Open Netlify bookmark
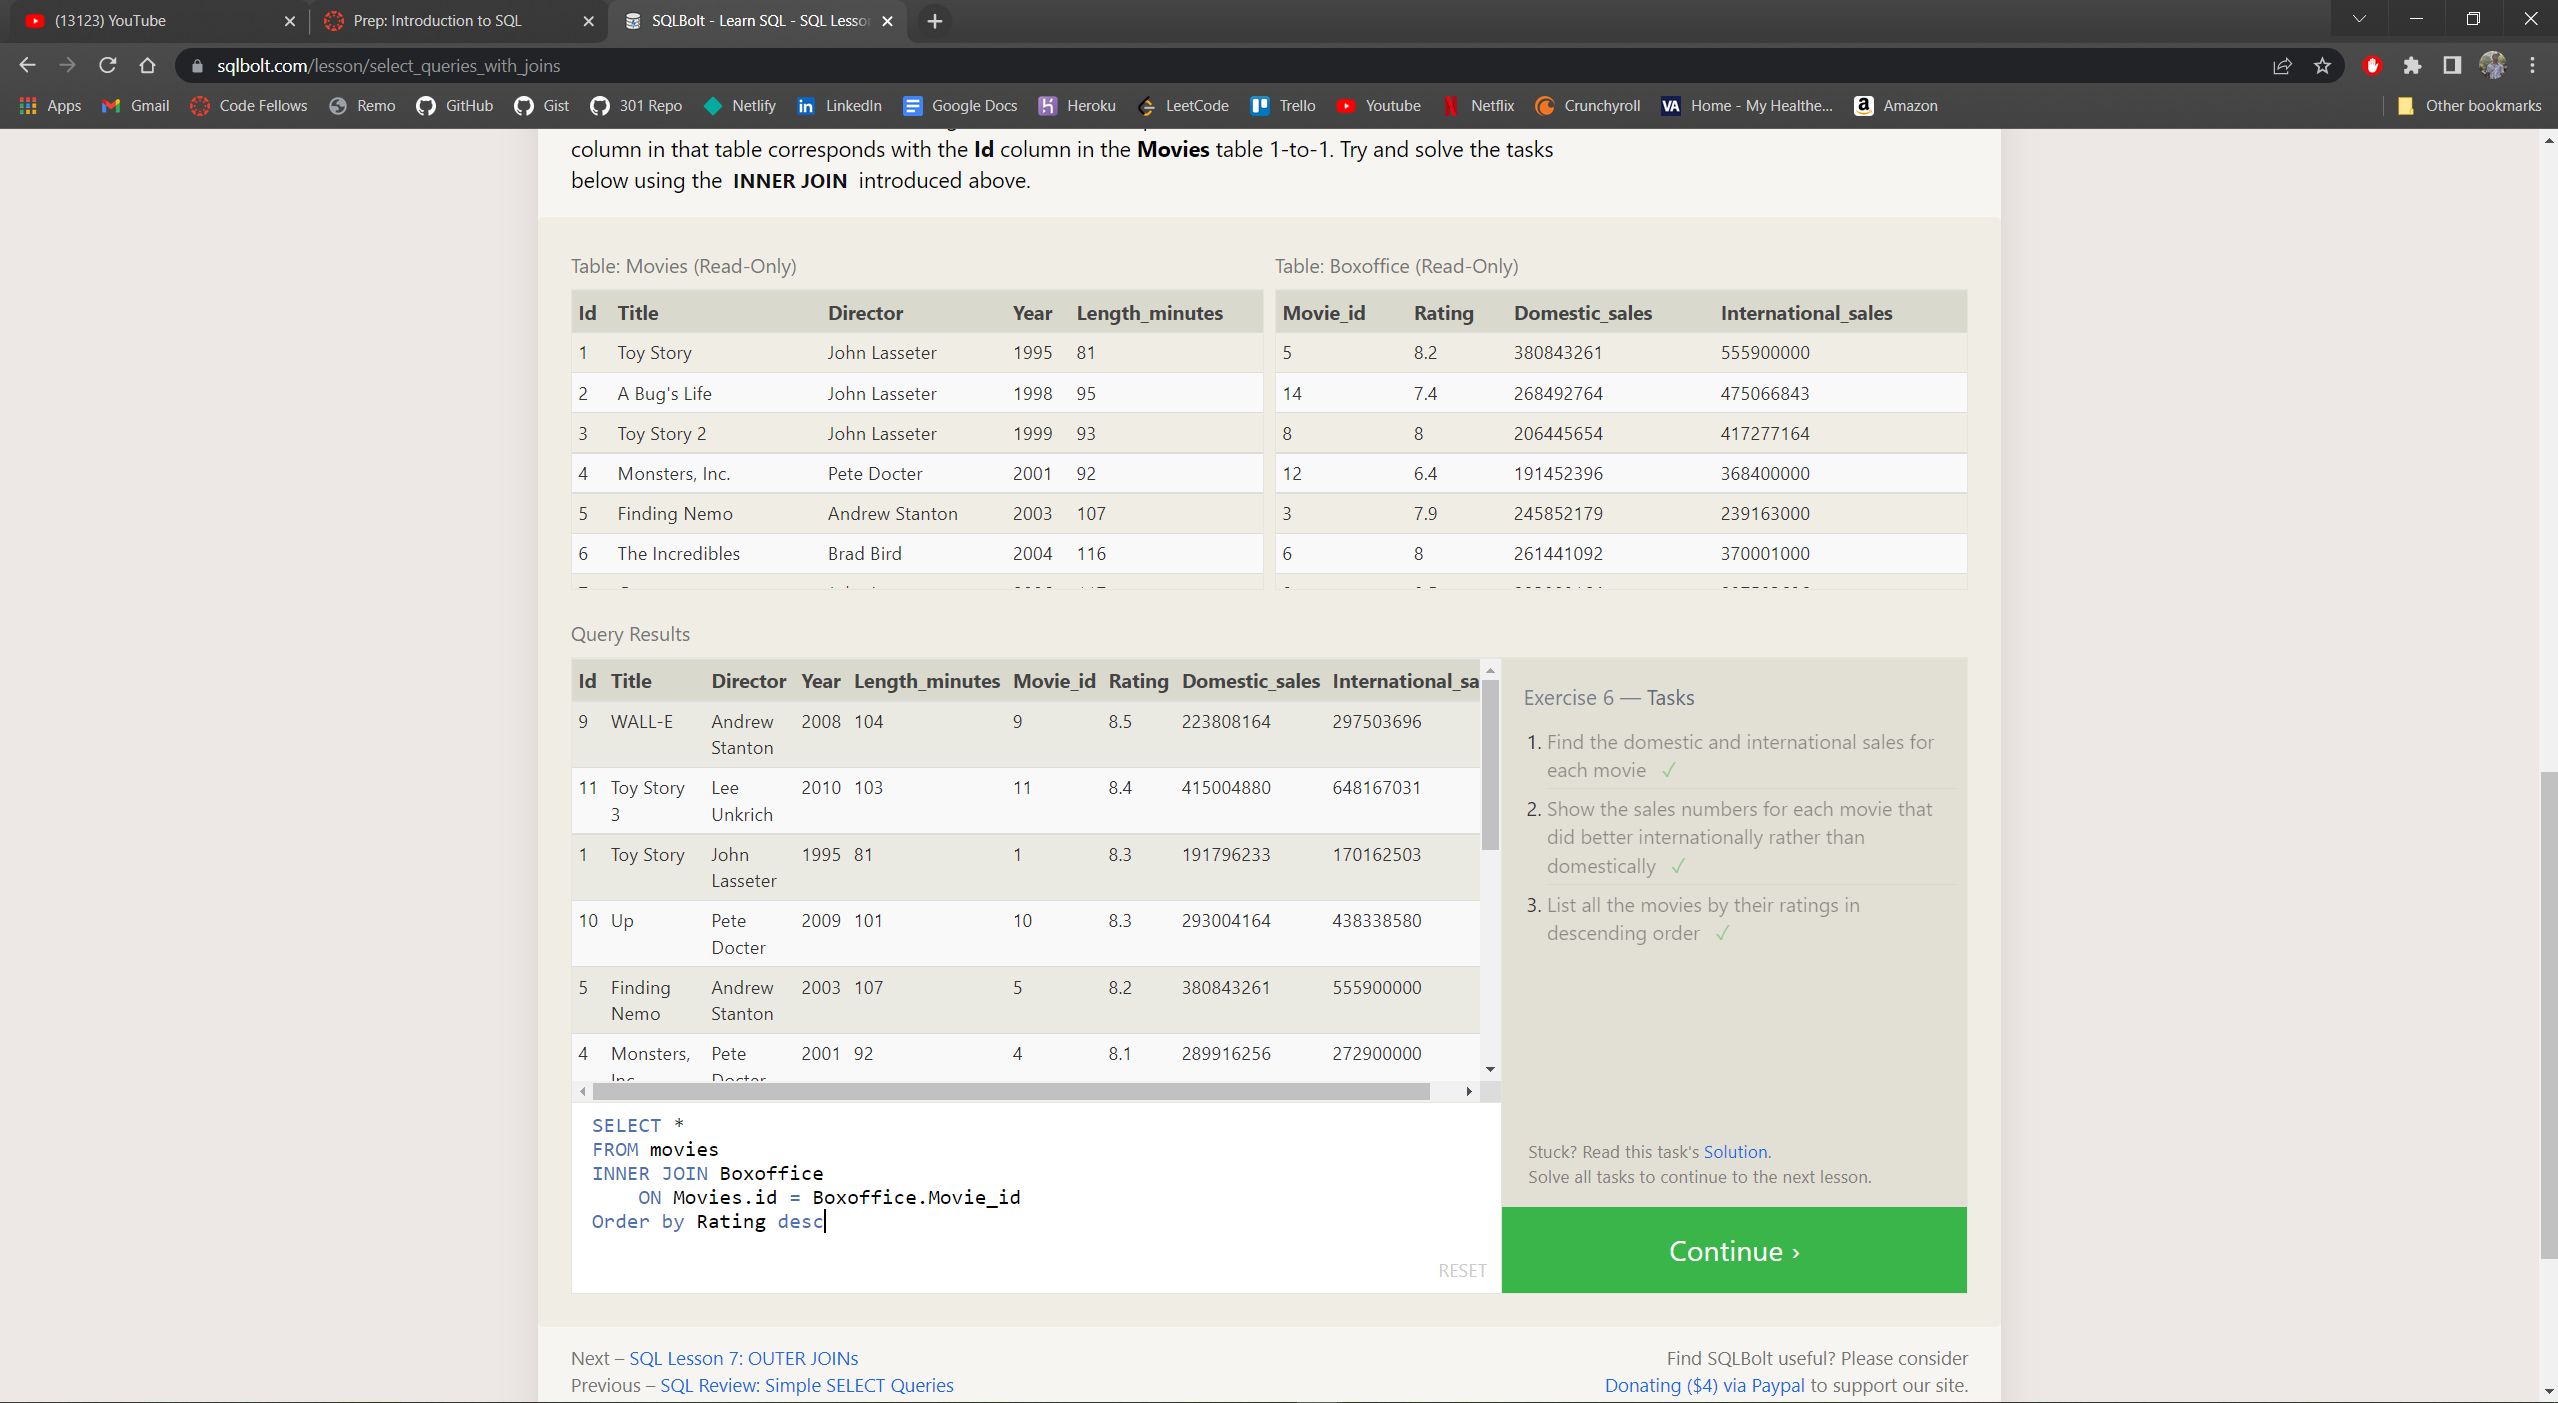 click(x=740, y=106)
